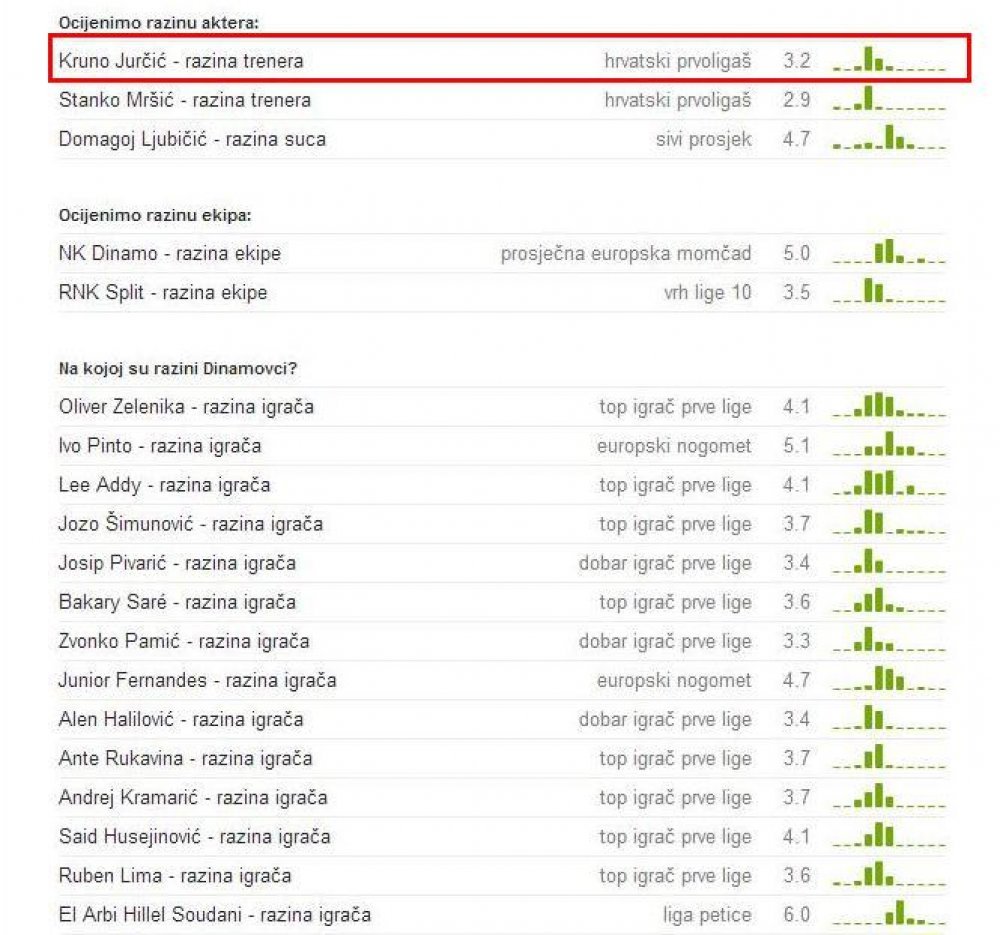This screenshot has width=1000, height=935.
Task: Open Kruno Jurčić - razina trenera
Action: coord(181,61)
